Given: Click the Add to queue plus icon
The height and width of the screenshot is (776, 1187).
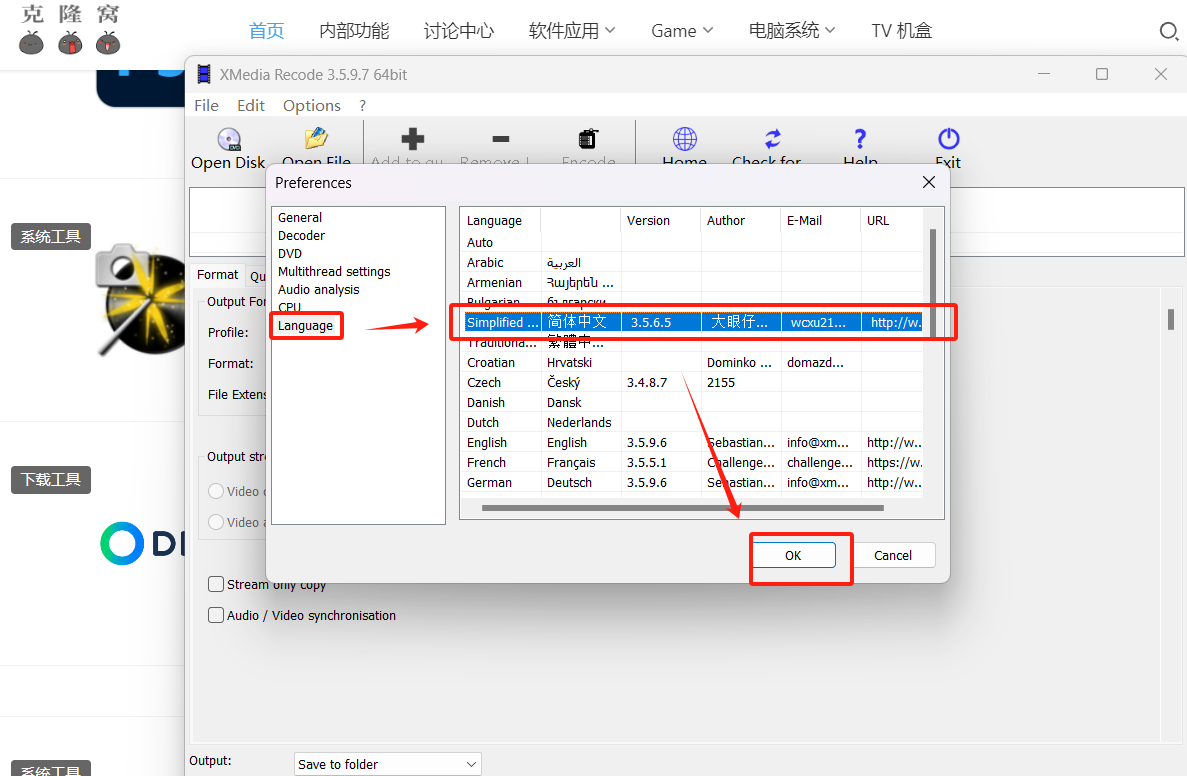Looking at the screenshot, I should point(413,139).
